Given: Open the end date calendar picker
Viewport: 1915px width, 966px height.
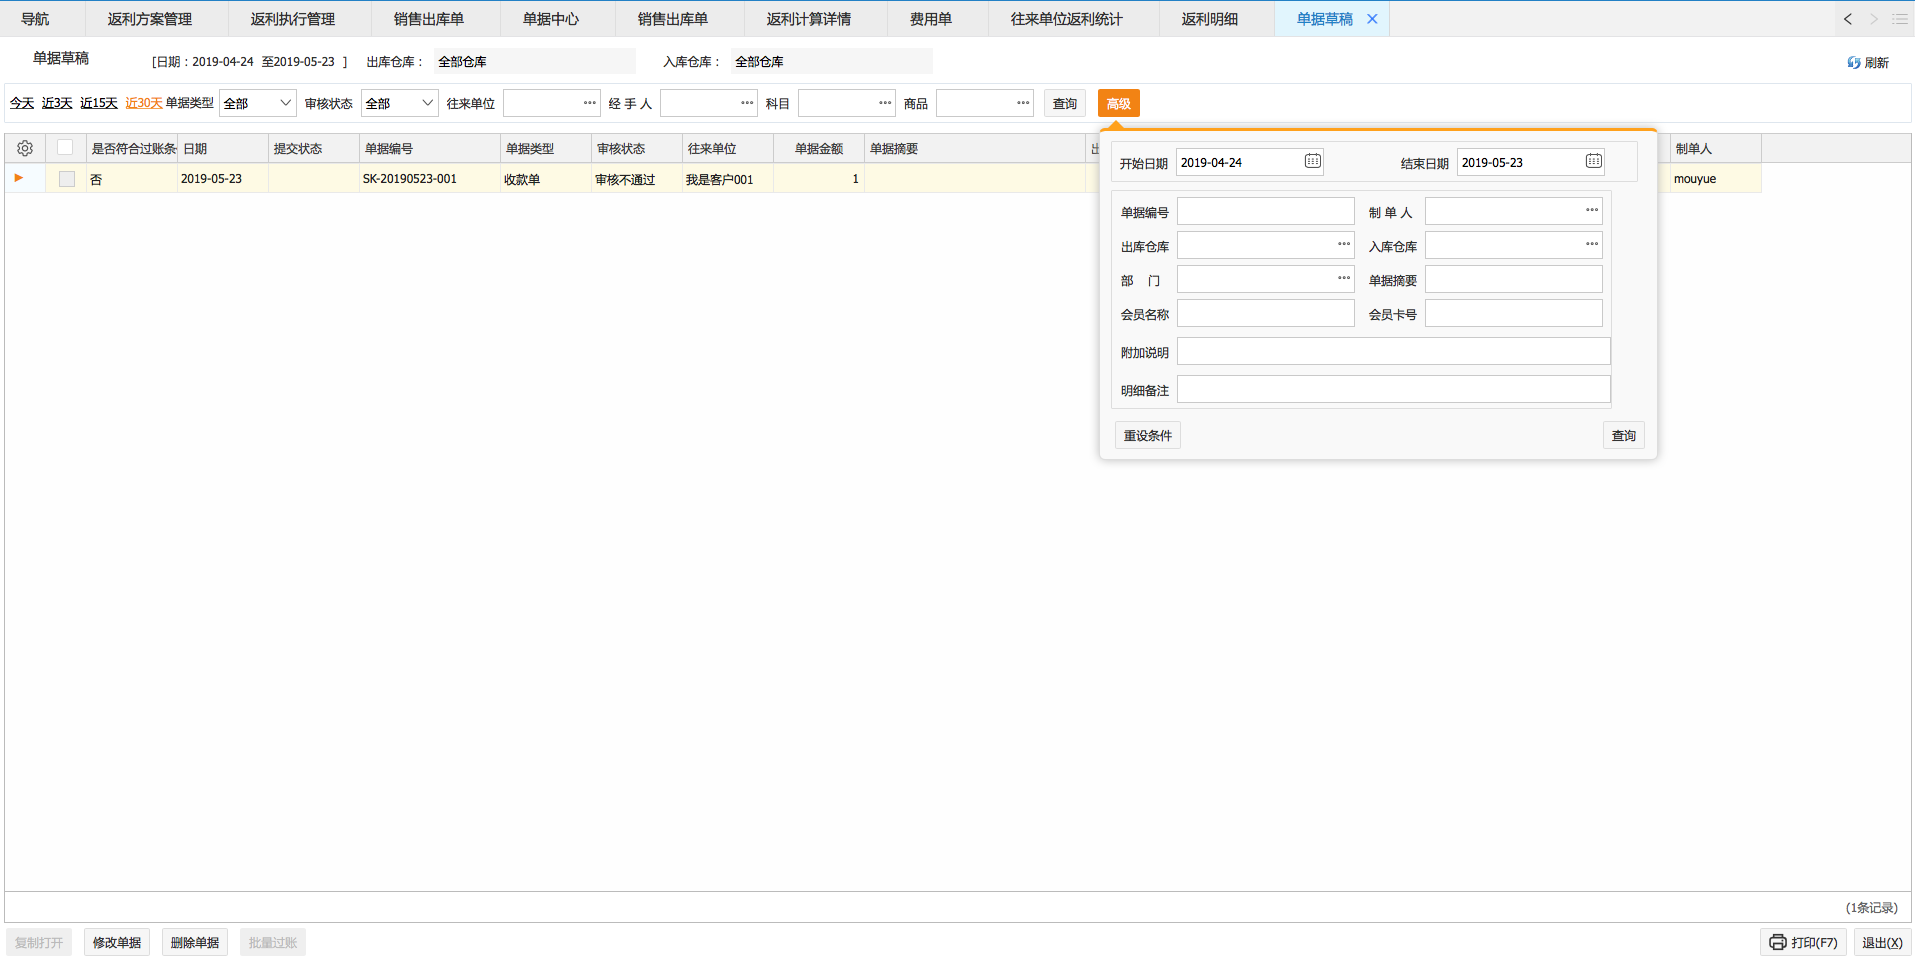Looking at the screenshot, I should tap(1593, 162).
